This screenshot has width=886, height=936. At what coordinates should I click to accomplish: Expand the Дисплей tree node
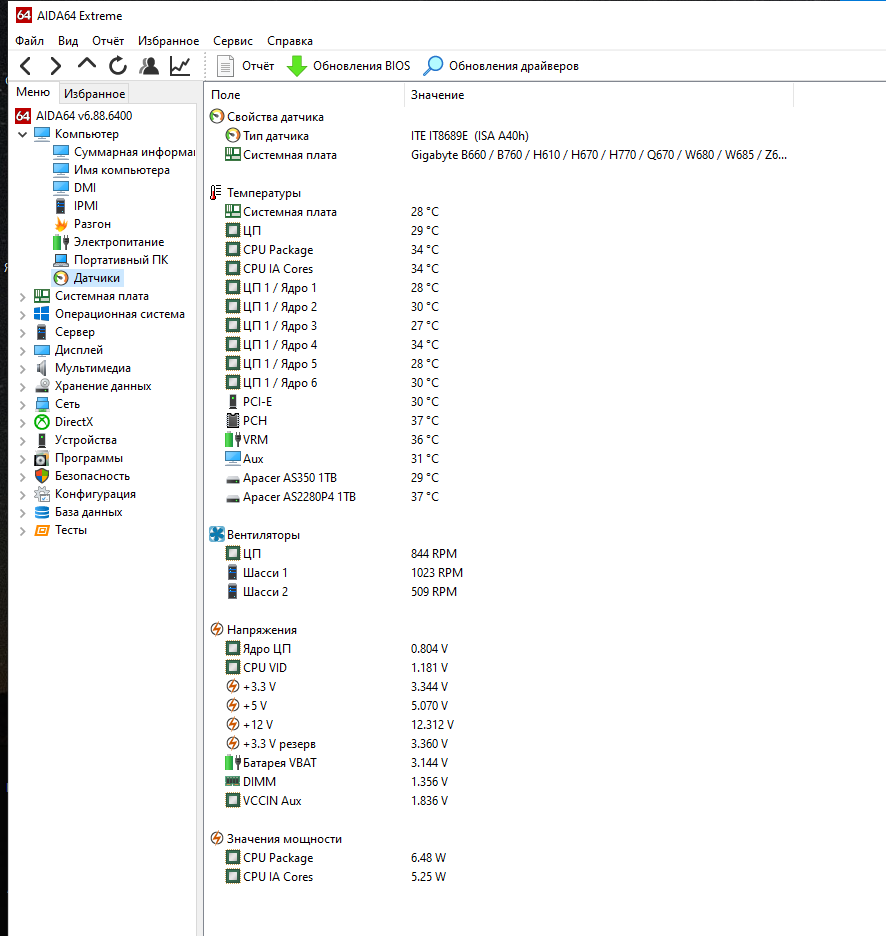(23, 350)
